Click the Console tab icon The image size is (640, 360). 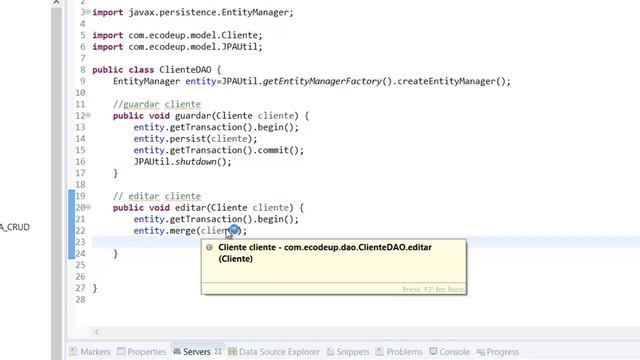433,351
